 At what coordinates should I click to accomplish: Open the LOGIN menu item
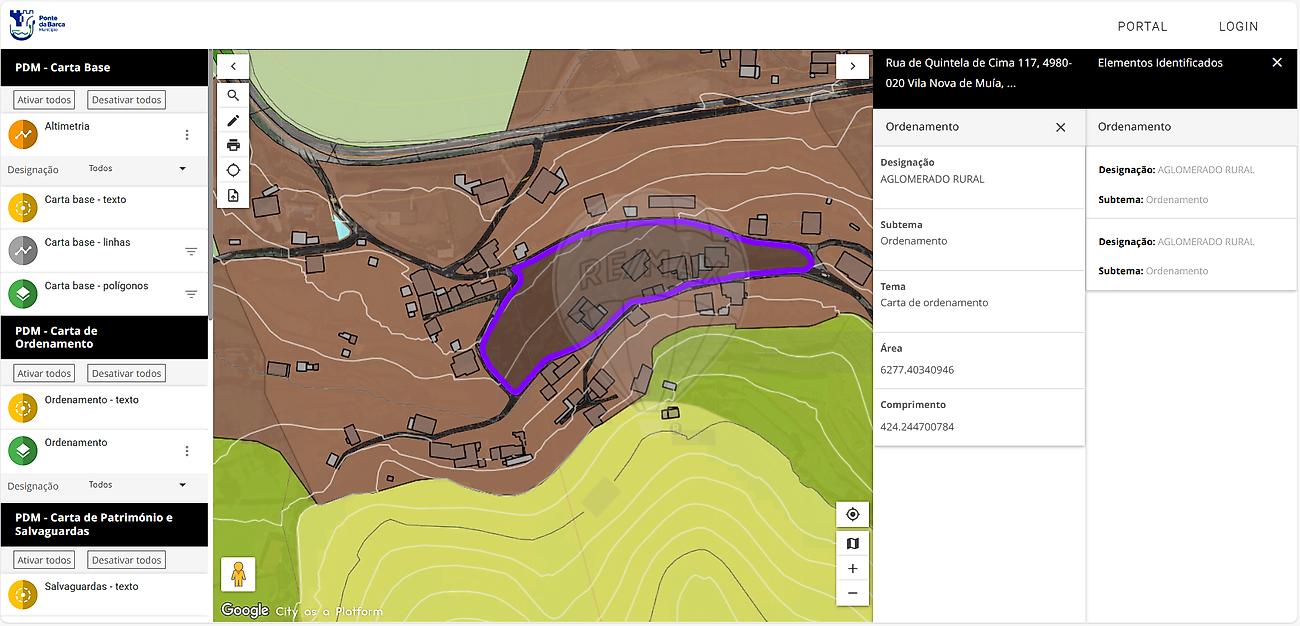(x=1238, y=27)
